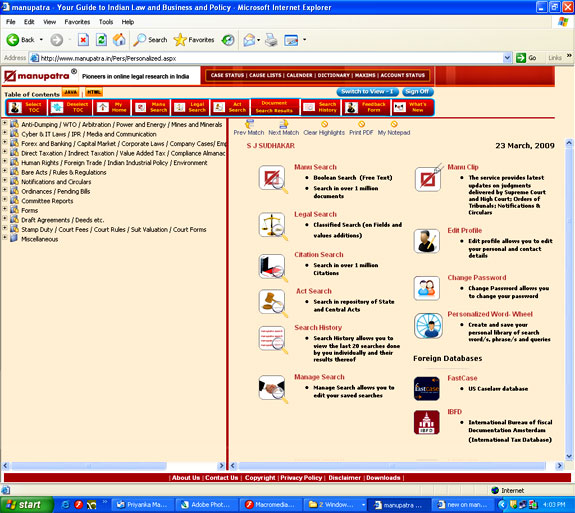Image resolution: width=575 pixels, height=513 pixels.
Task: Click the Search toolbar button in the browser
Action: click(x=150, y=40)
